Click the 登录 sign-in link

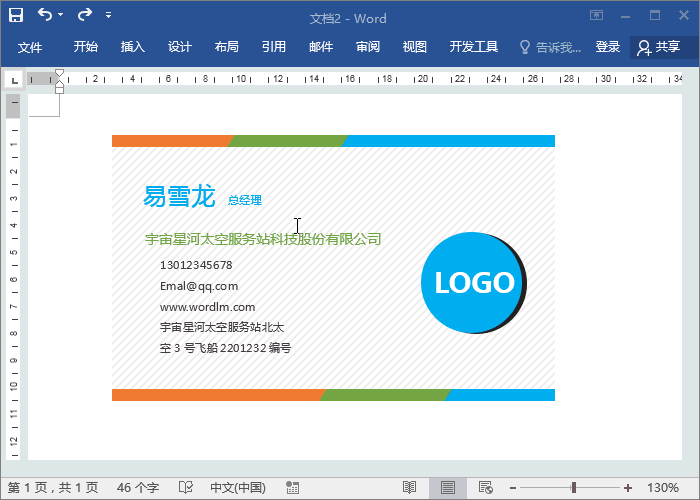point(608,47)
